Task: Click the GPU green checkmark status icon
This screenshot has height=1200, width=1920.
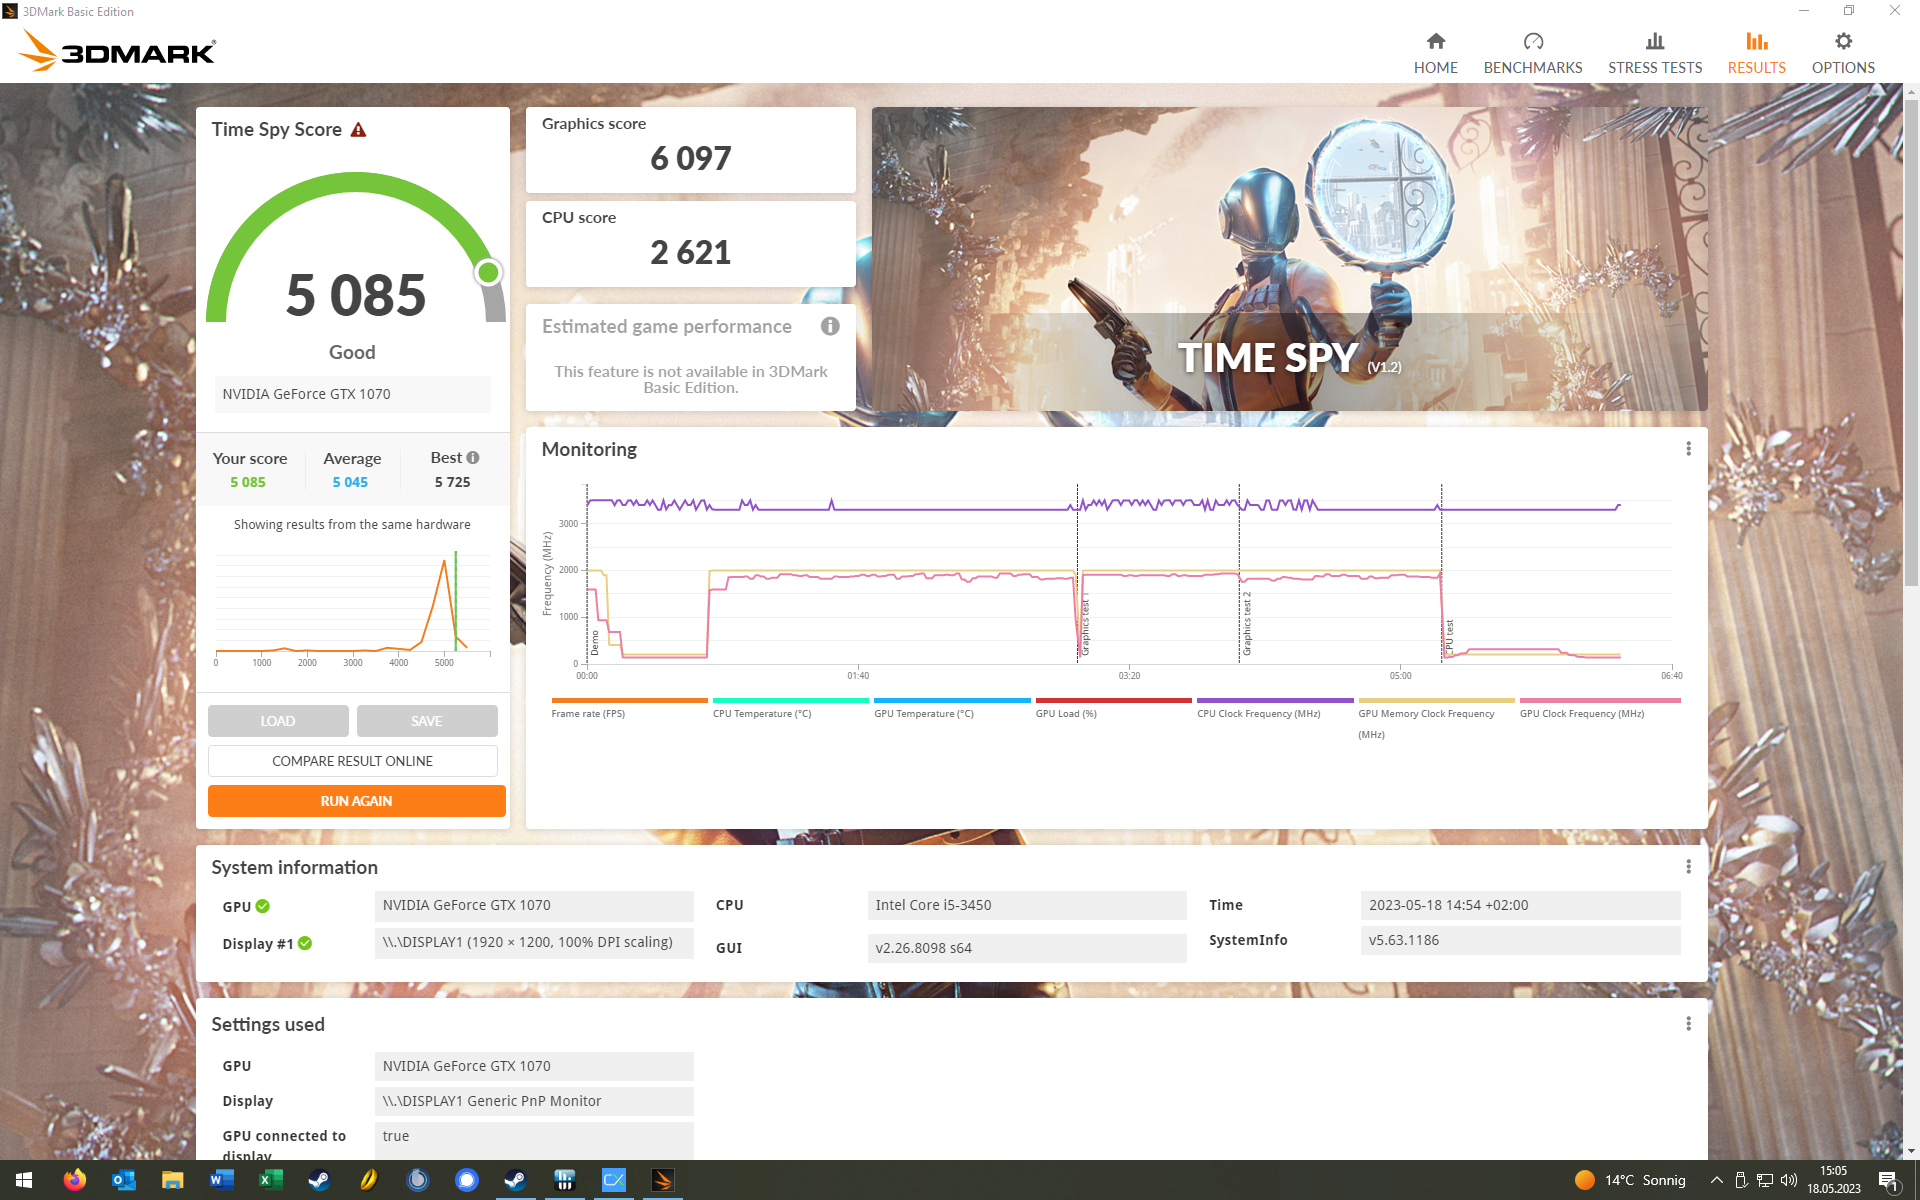Action: pos(263,906)
